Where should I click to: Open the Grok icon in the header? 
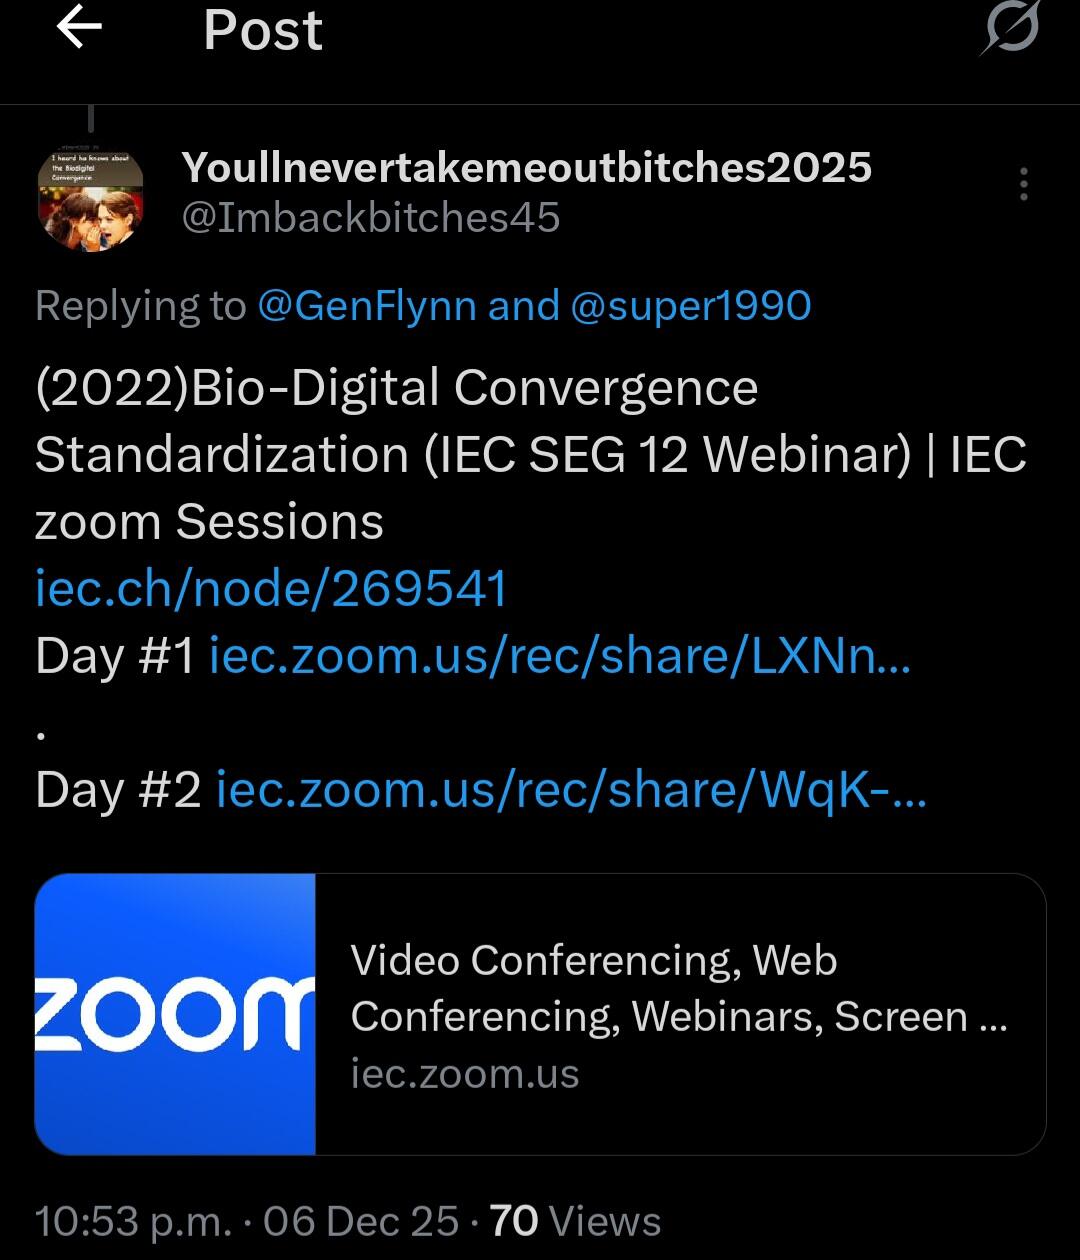click(x=1011, y=28)
